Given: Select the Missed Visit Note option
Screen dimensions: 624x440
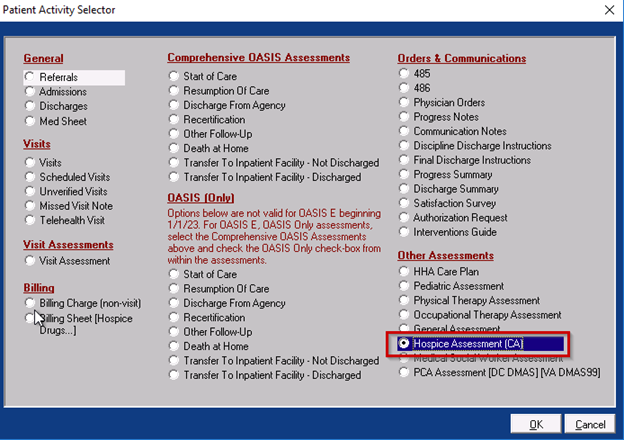Looking at the screenshot, I should click(x=31, y=206).
